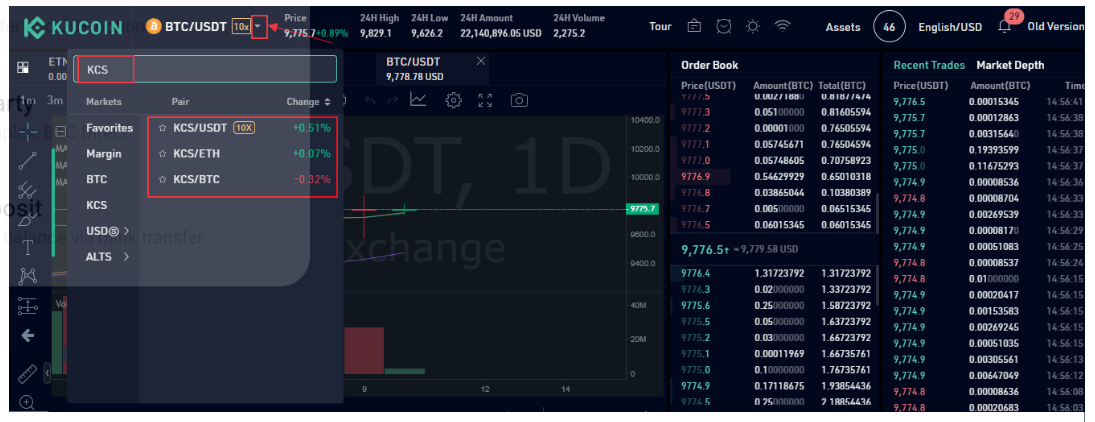Image resolution: width=1095 pixels, height=422 pixels.
Task: Switch to Old Version
Action: (1055, 27)
